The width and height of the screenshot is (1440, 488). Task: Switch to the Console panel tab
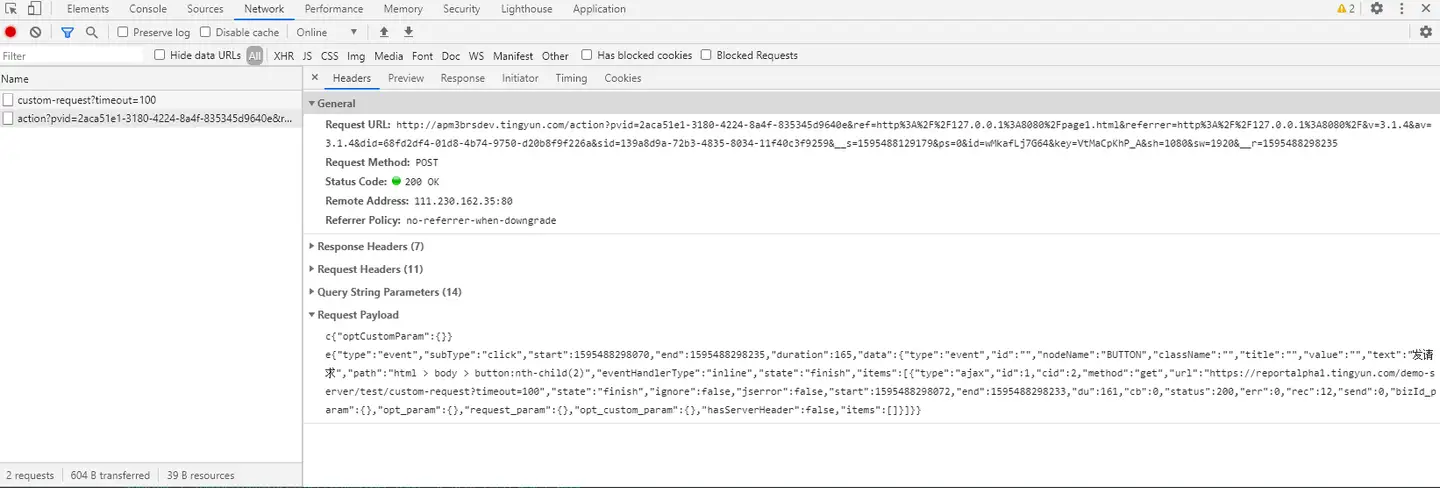tap(148, 9)
